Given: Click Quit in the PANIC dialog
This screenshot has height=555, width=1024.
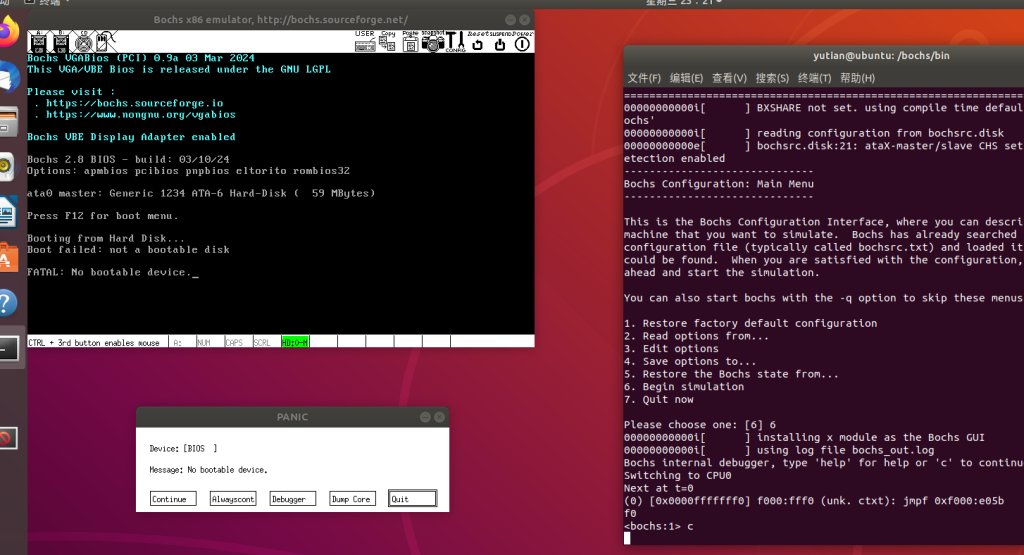Looking at the screenshot, I should tap(412, 499).
